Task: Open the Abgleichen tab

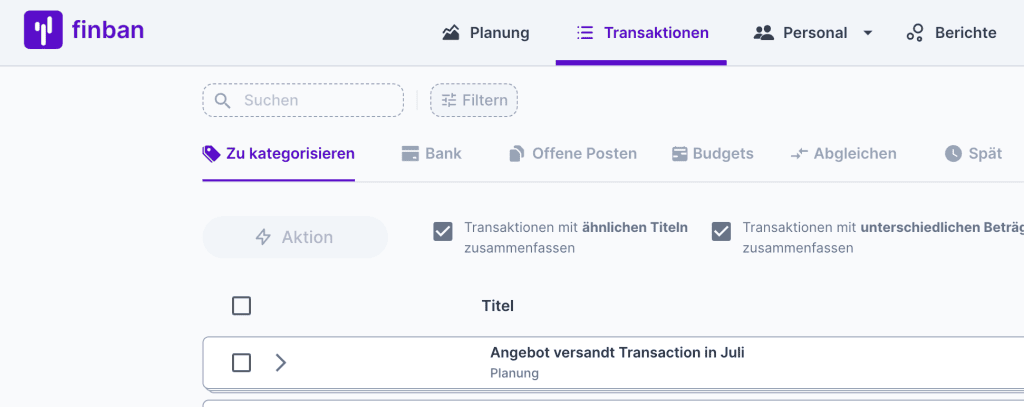Action: tap(843, 154)
